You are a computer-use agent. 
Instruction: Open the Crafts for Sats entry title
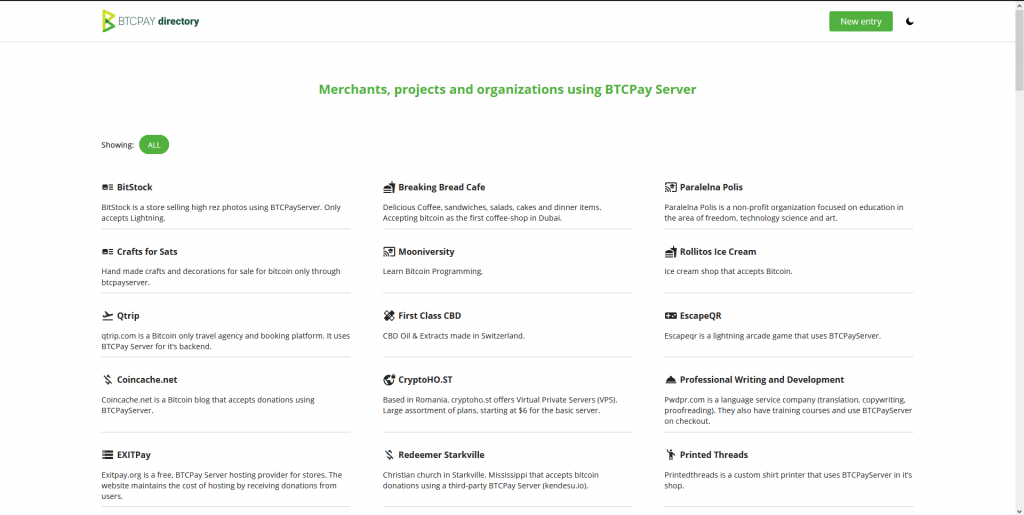point(147,252)
